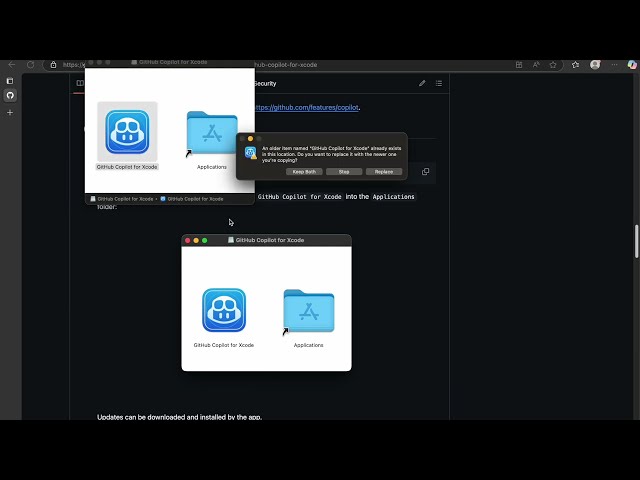The image size is (640, 480).
Task: Copy the code block with copy icon
Action: pos(425,171)
